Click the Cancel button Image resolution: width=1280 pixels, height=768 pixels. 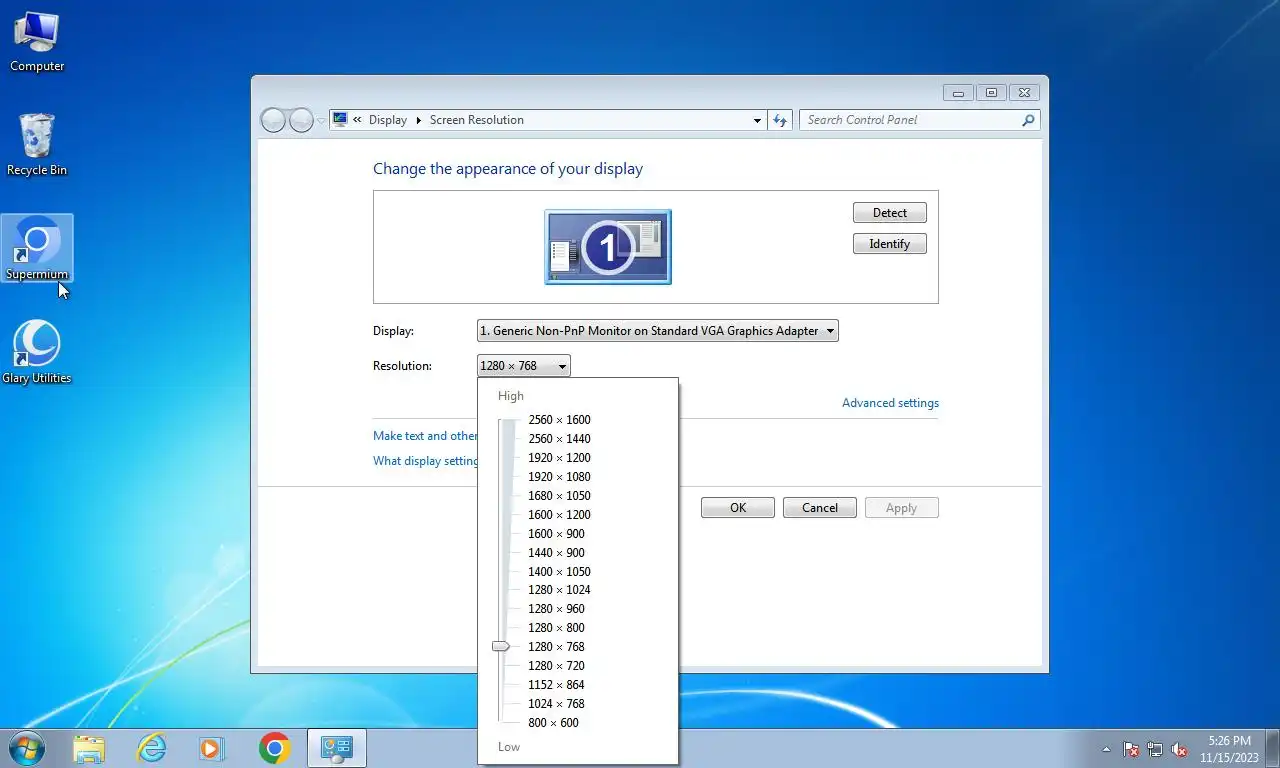[x=820, y=508]
